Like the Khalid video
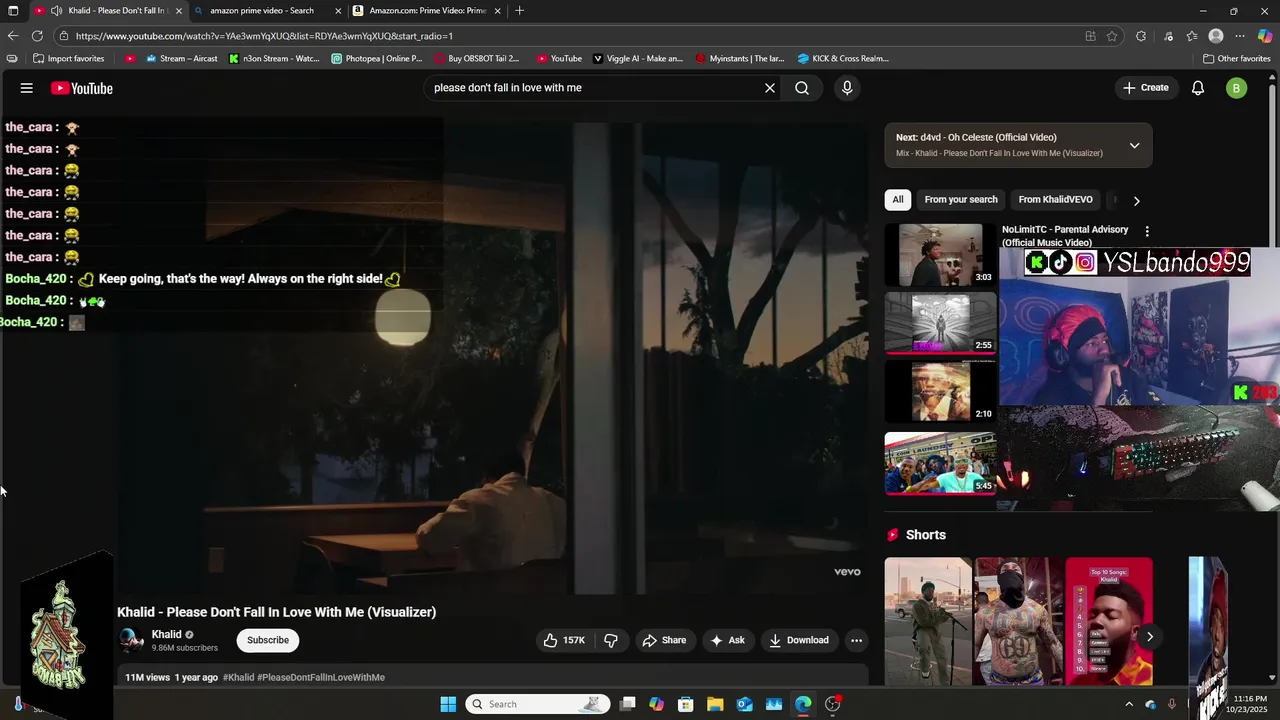Screen dimensions: 1280x720 click(x=565, y=640)
